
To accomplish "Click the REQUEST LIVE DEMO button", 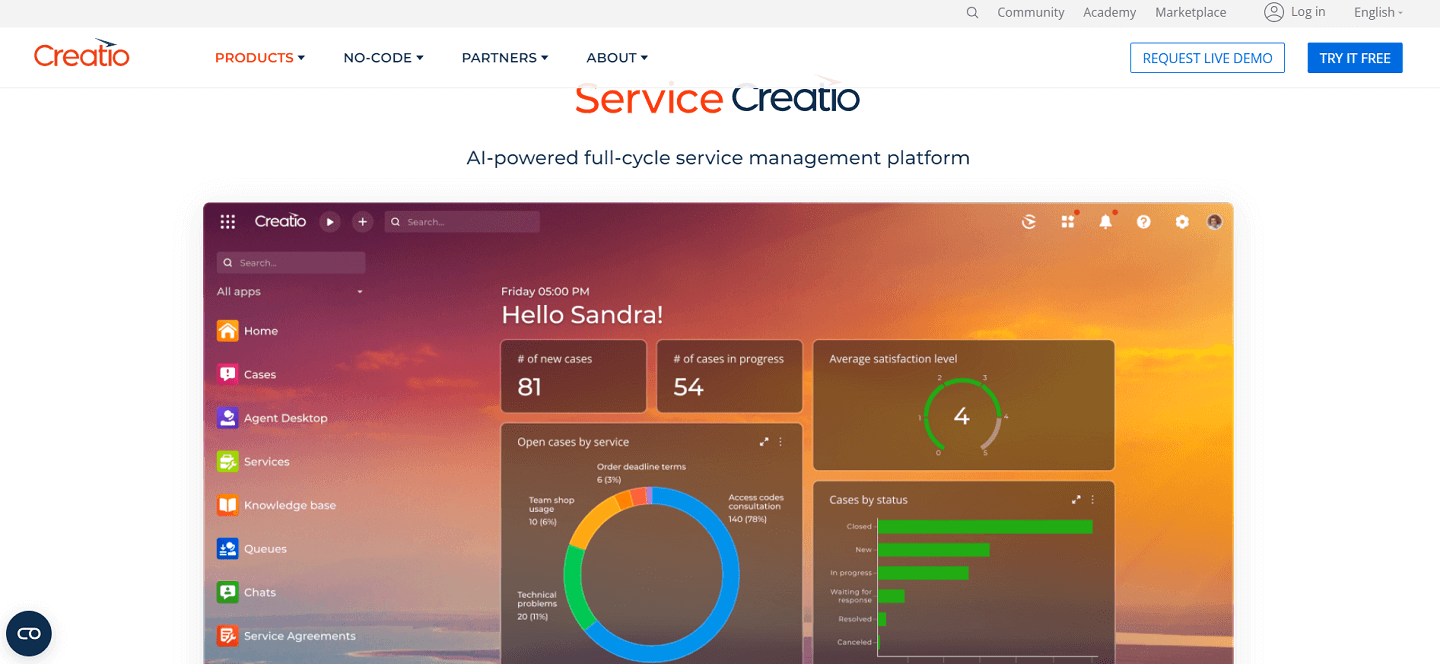I will click(x=1207, y=58).
